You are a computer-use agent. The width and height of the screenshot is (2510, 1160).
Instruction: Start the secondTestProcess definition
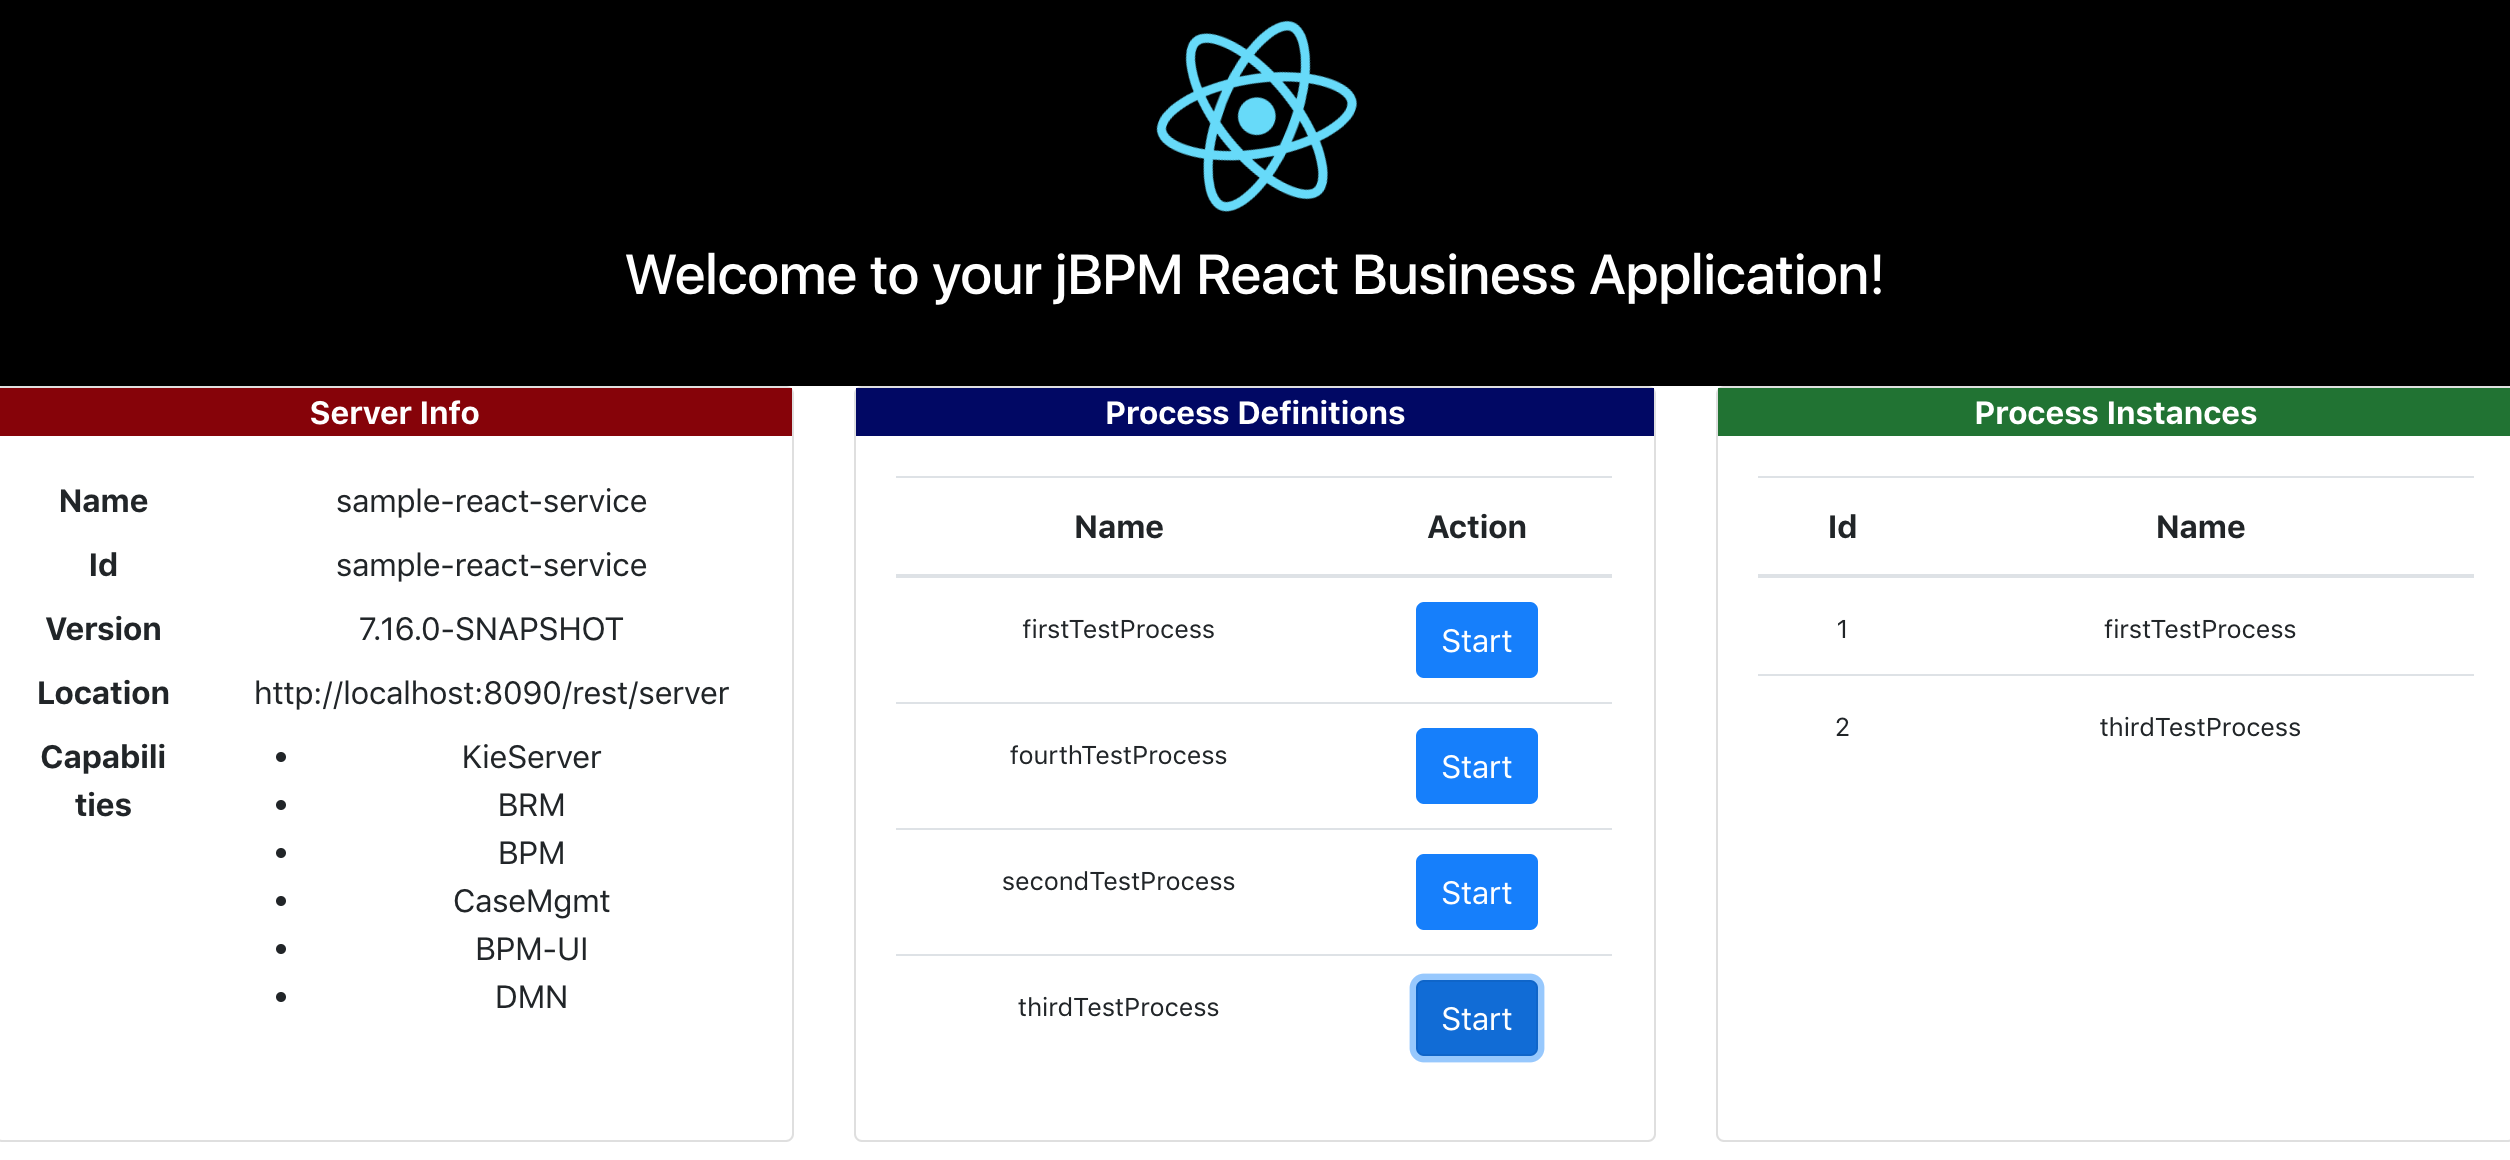pos(1476,892)
